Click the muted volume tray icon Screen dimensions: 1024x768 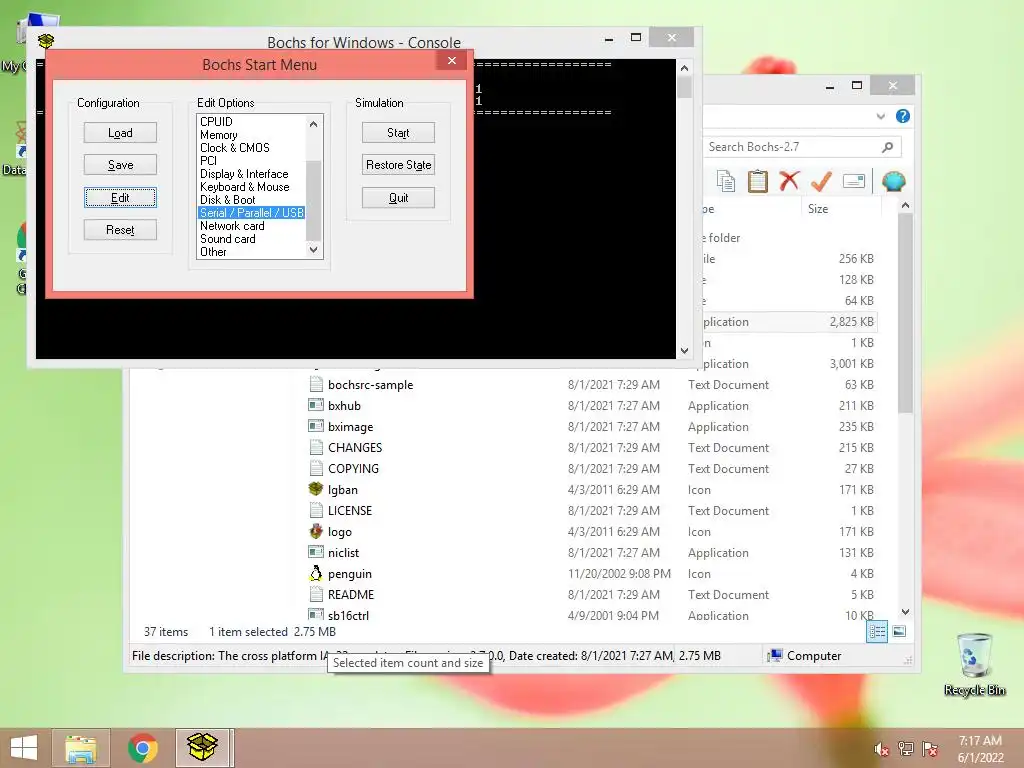click(881, 749)
